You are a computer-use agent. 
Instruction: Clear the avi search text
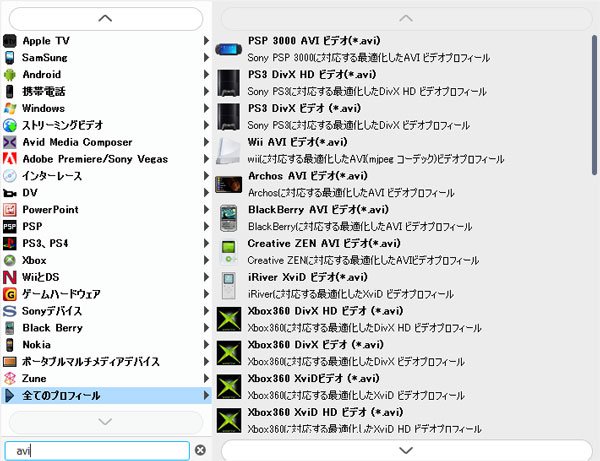click(200, 450)
